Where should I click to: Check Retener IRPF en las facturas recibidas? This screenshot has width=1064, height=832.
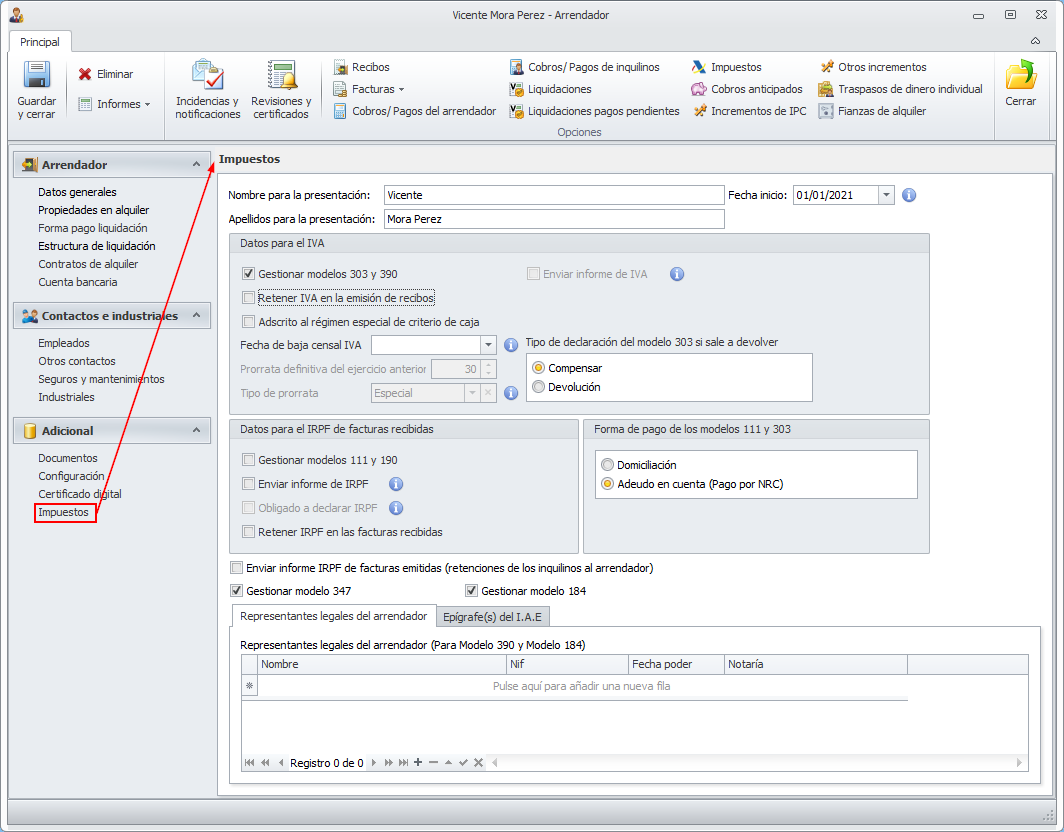[248, 531]
